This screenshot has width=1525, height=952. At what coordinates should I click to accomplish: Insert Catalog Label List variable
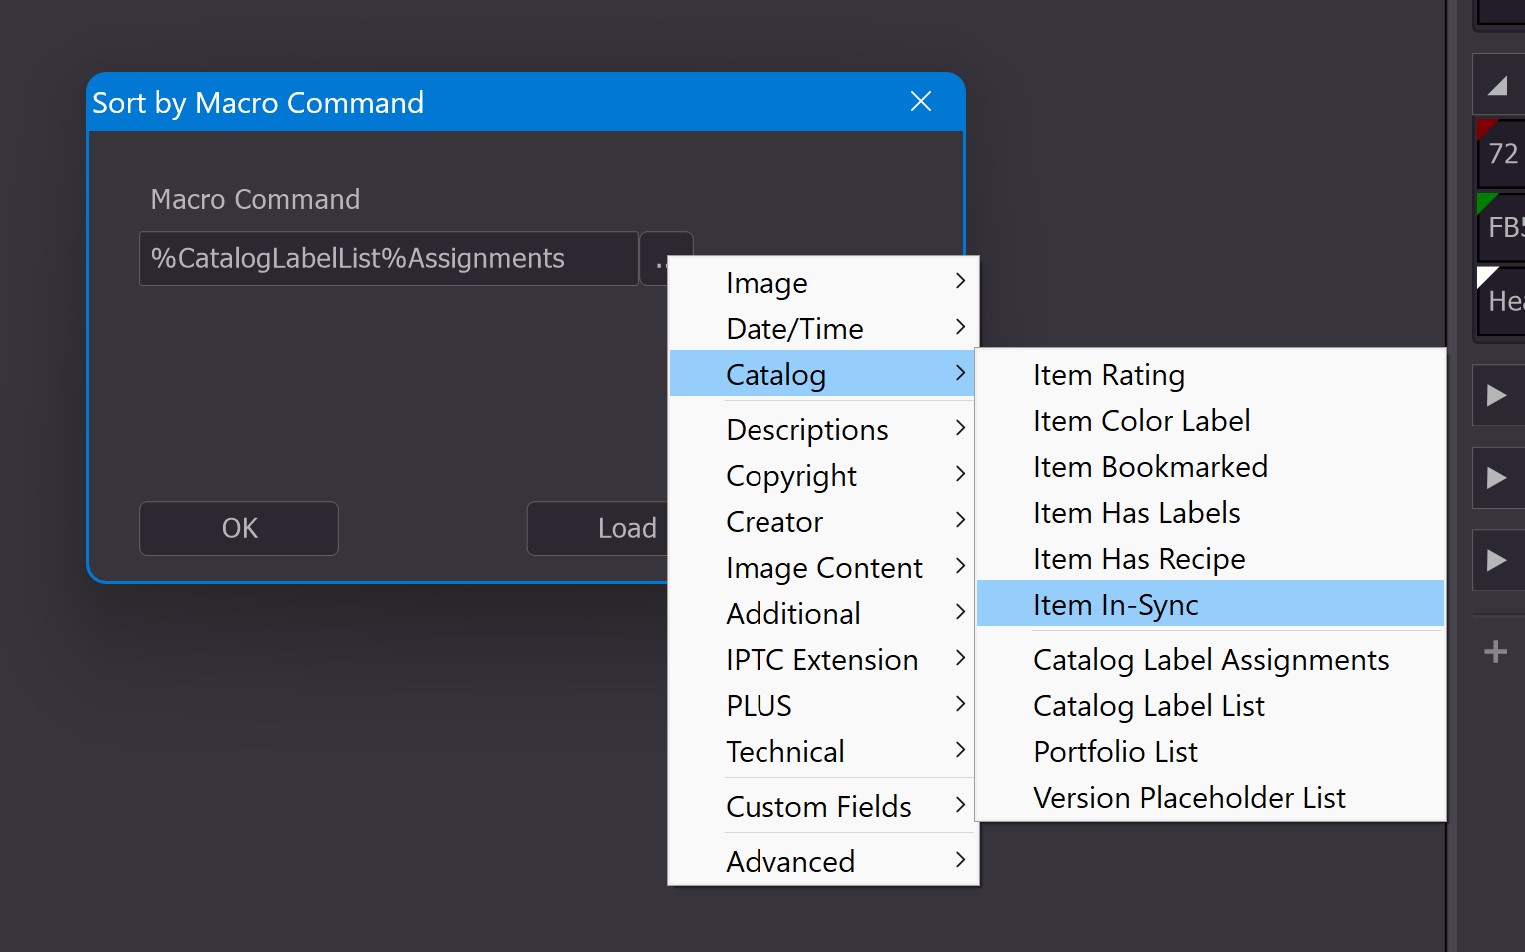pyautogui.click(x=1210, y=706)
